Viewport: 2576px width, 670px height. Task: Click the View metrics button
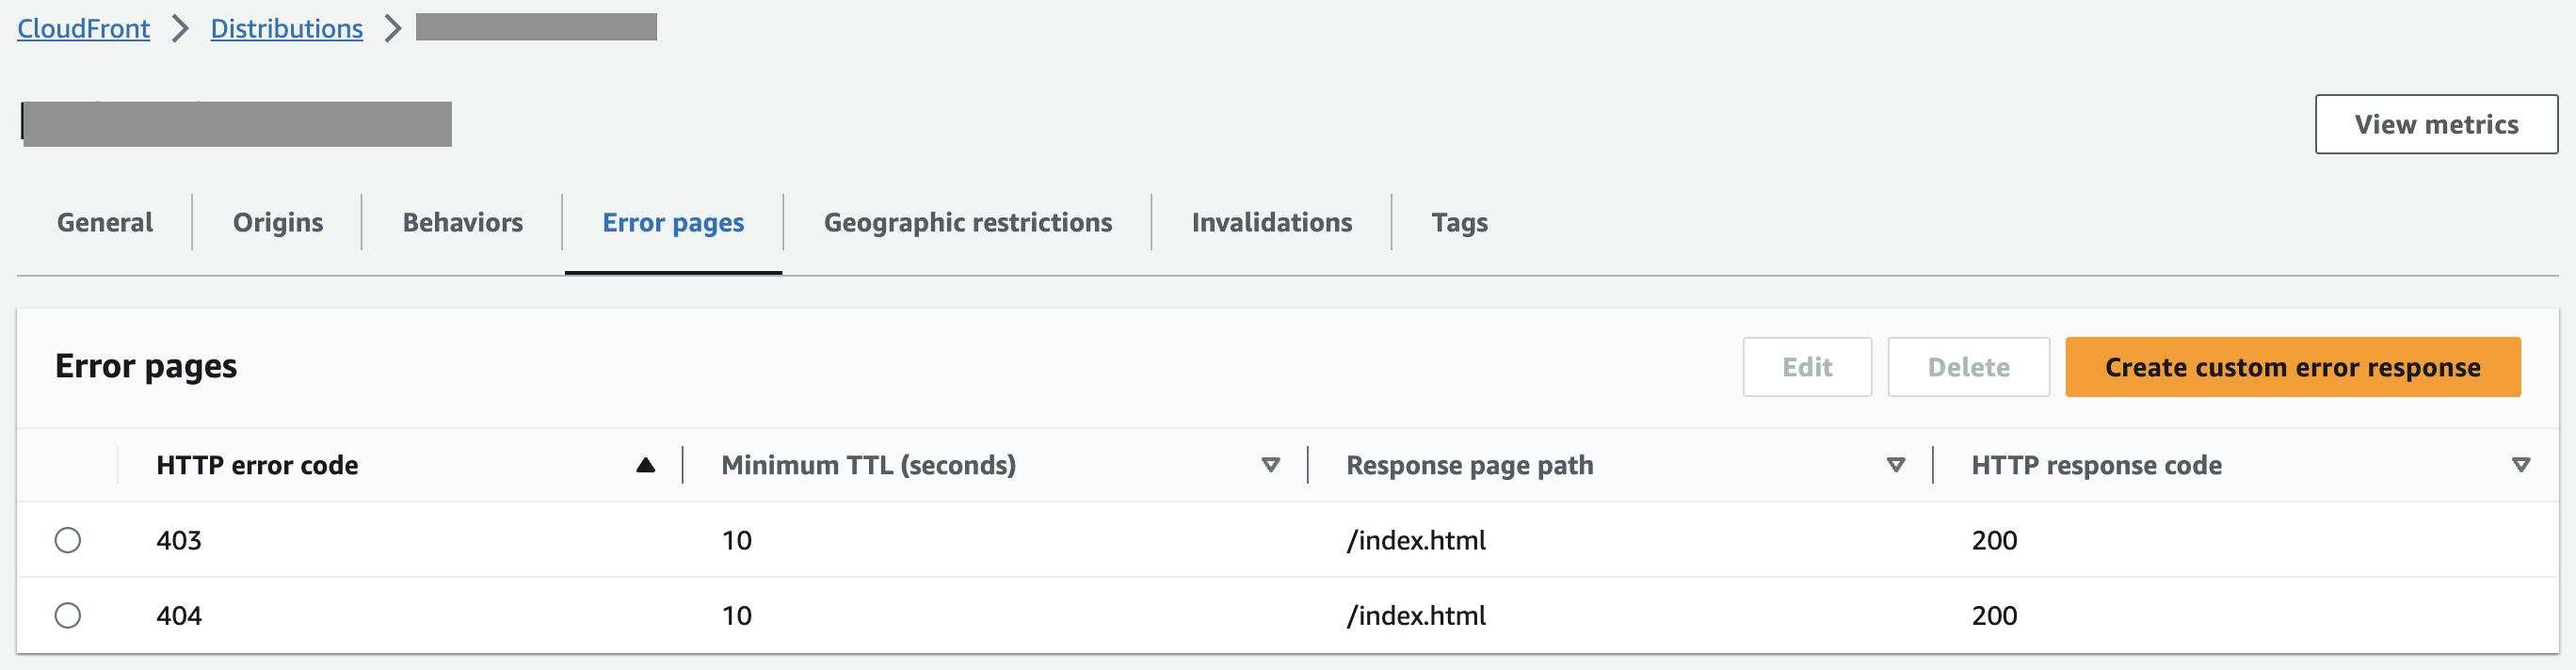click(2435, 124)
